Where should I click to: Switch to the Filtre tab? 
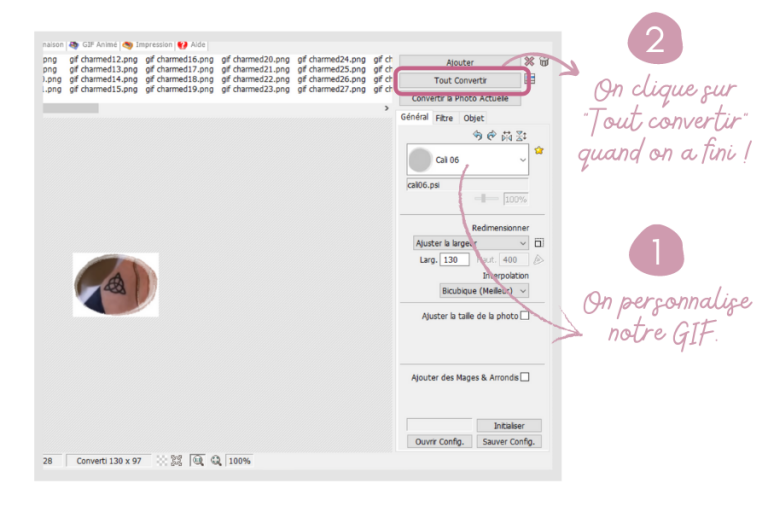[444, 118]
